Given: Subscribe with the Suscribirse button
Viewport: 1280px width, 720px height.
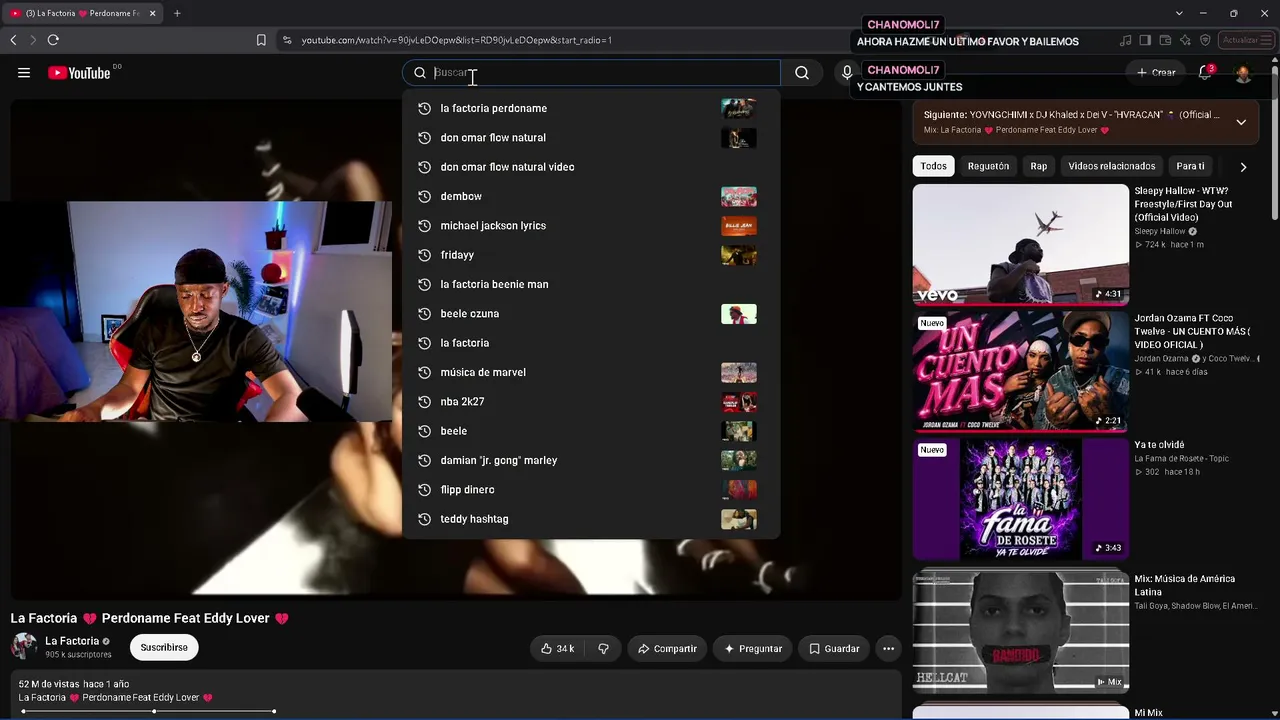Looking at the screenshot, I should pos(164,647).
